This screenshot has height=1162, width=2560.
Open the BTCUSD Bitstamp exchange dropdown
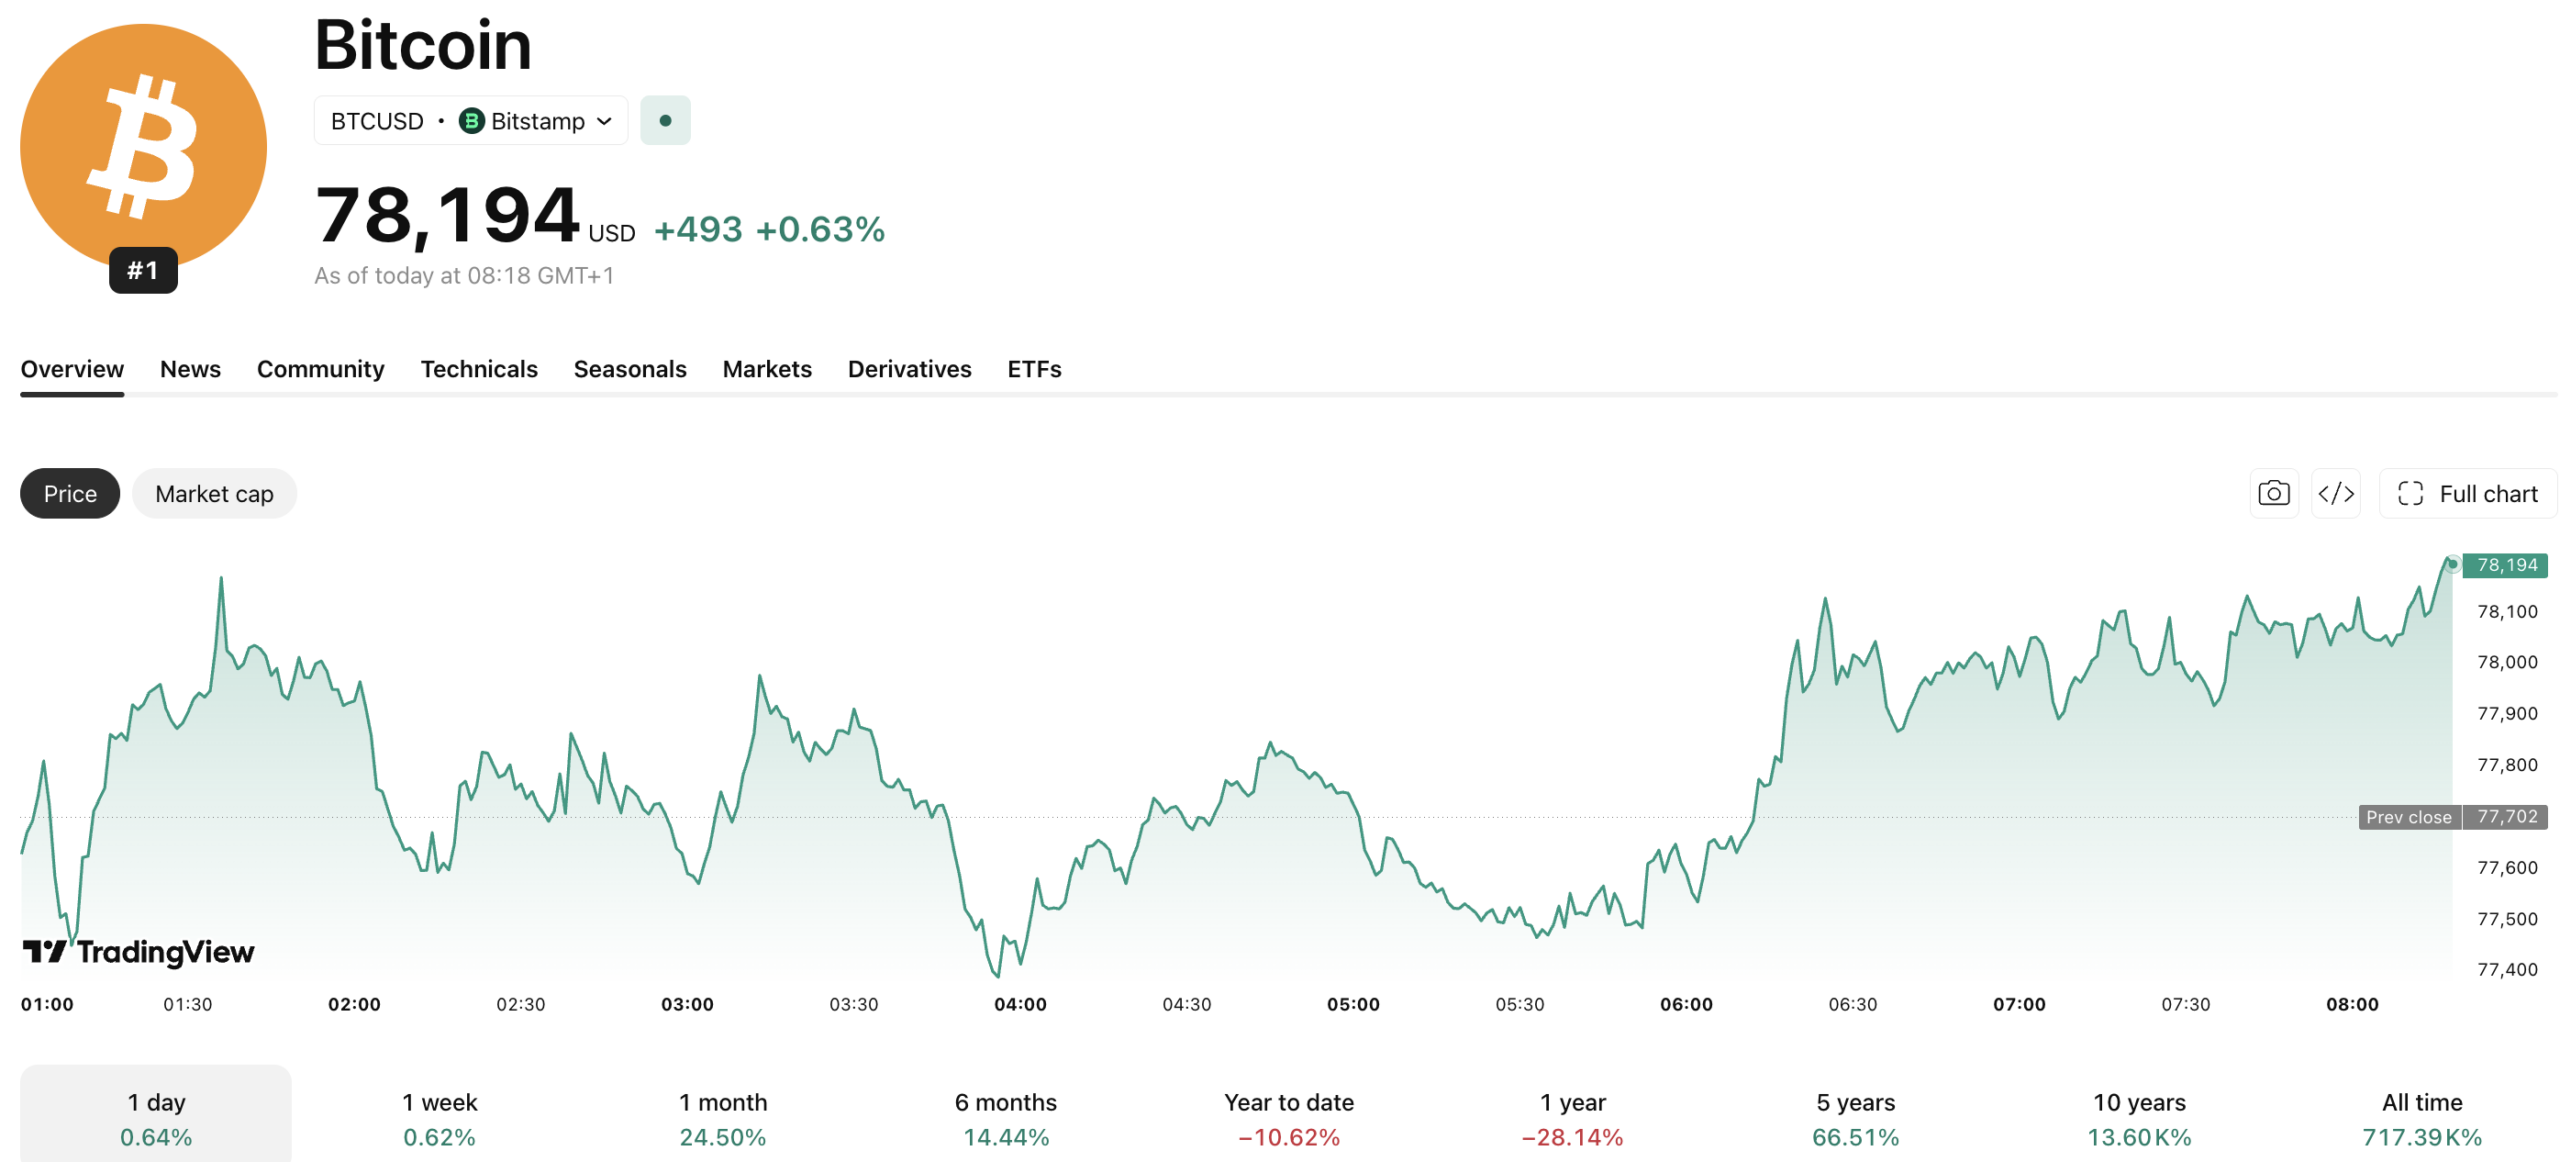[471, 121]
